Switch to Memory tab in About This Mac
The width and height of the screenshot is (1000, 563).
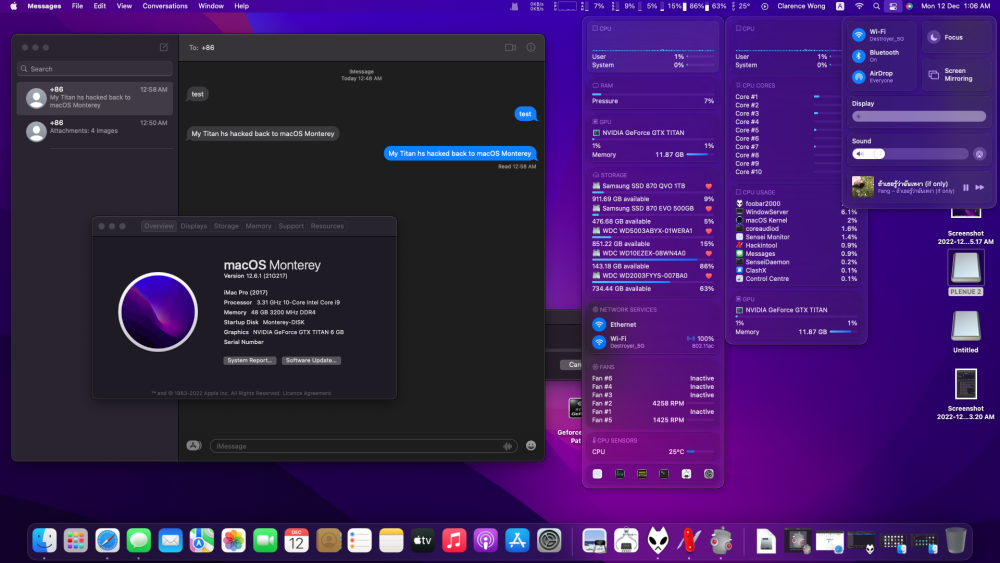tap(258, 226)
